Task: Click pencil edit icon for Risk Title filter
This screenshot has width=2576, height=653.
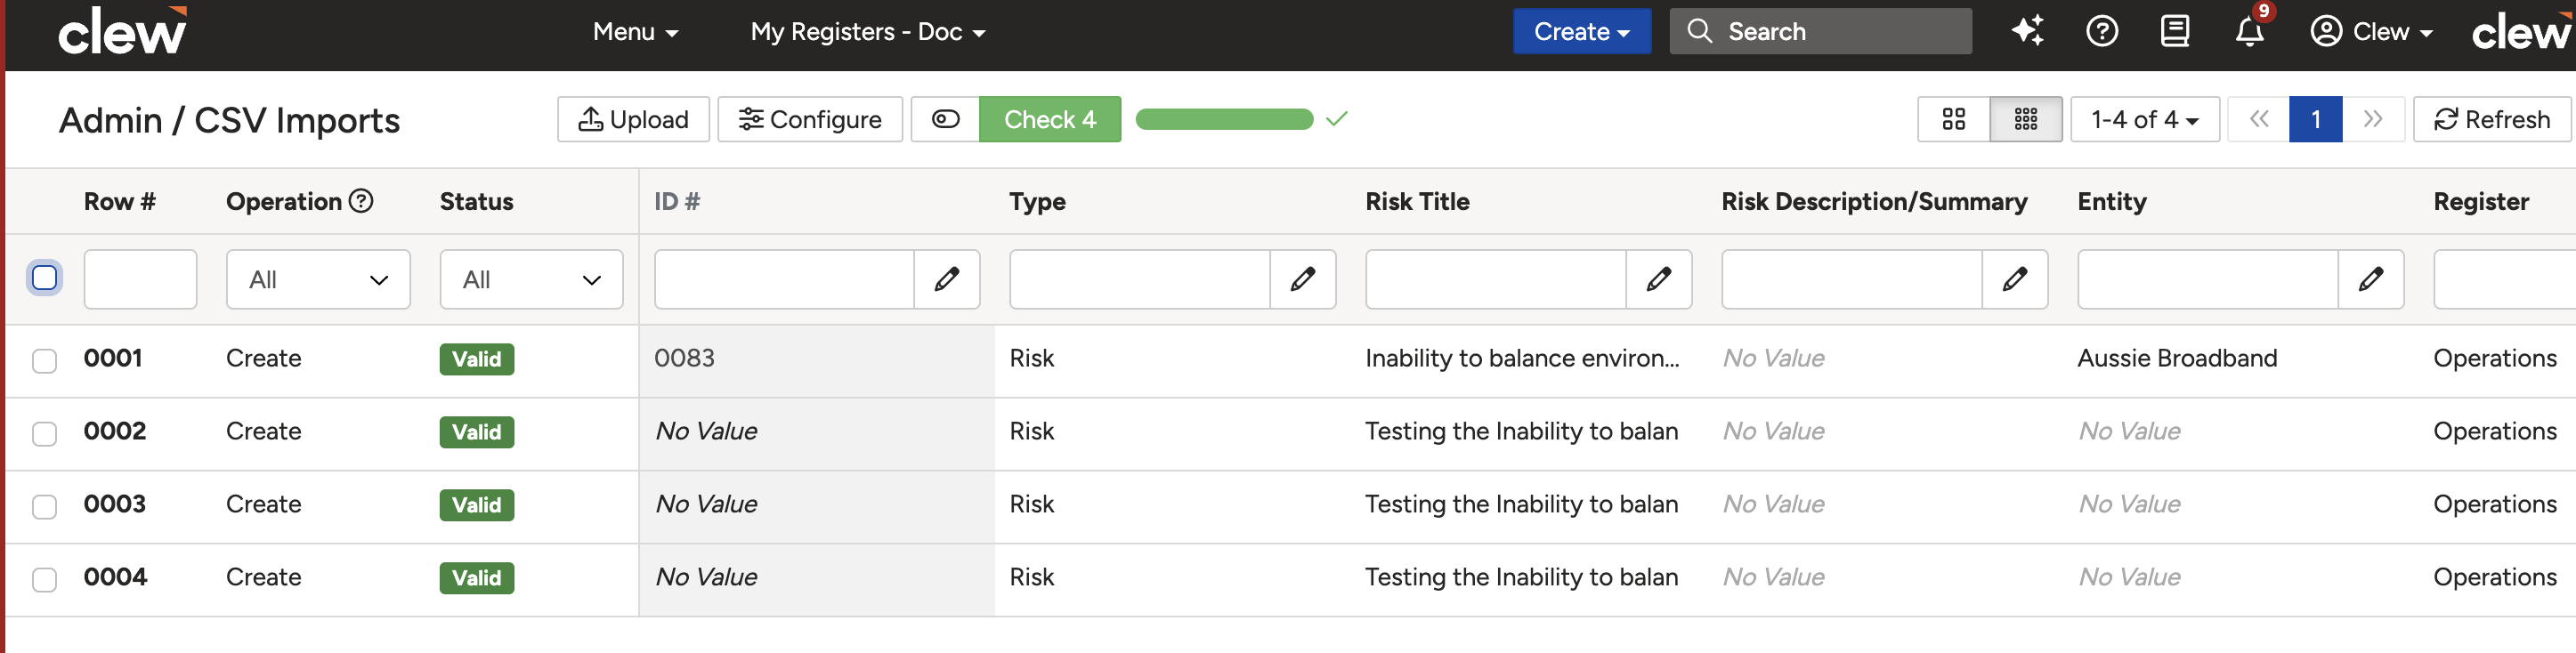Action: click(x=1658, y=279)
